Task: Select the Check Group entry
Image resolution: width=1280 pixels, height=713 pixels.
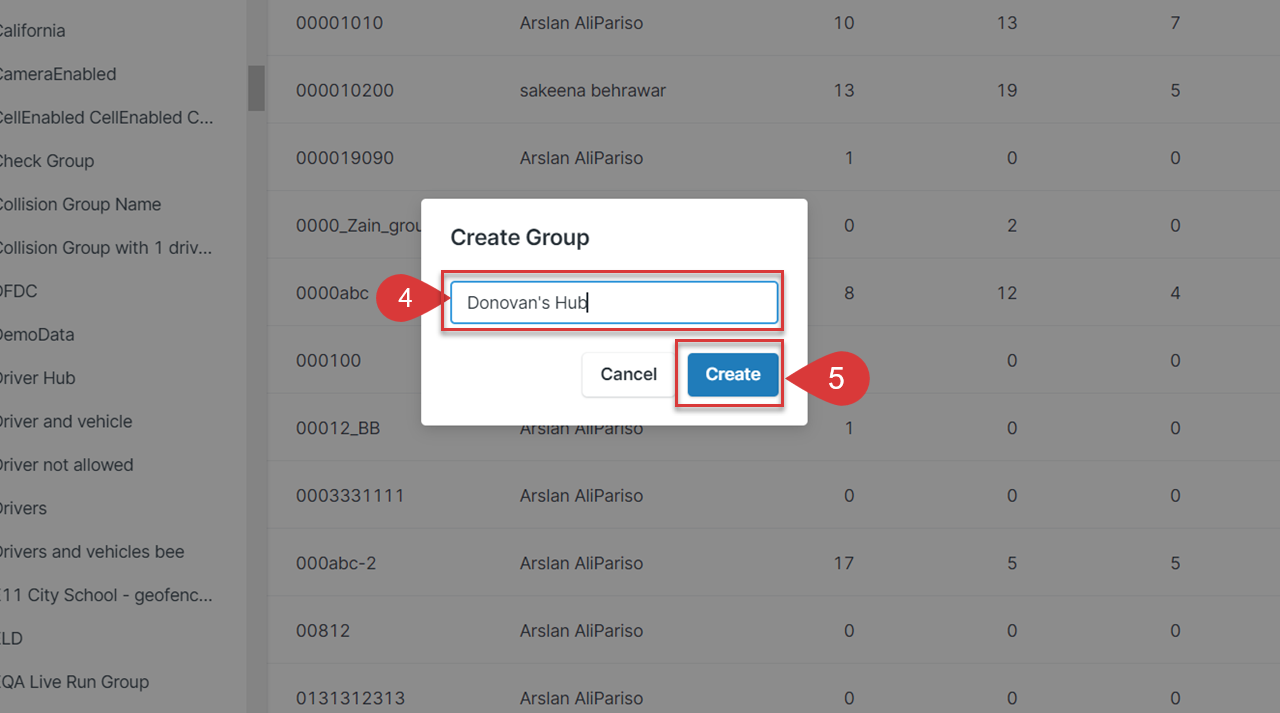Action: tap(45, 160)
